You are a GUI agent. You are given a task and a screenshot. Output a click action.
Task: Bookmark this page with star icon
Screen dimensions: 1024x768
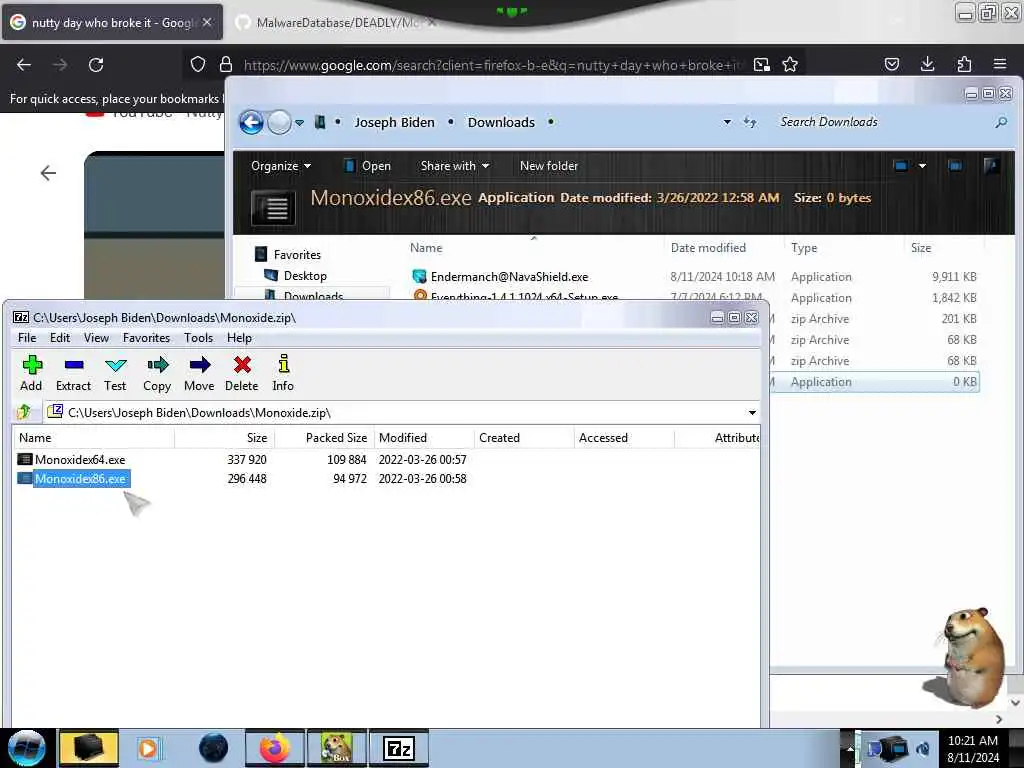[x=790, y=65]
